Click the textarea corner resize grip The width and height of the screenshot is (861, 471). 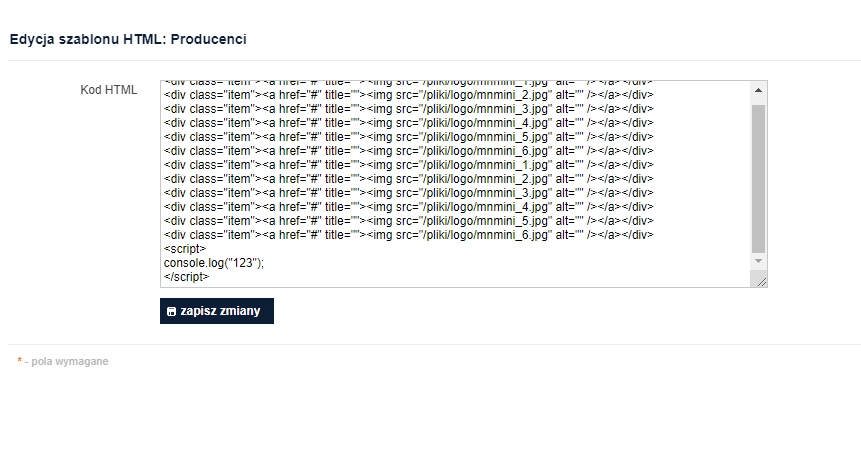click(x=762, y=282)
